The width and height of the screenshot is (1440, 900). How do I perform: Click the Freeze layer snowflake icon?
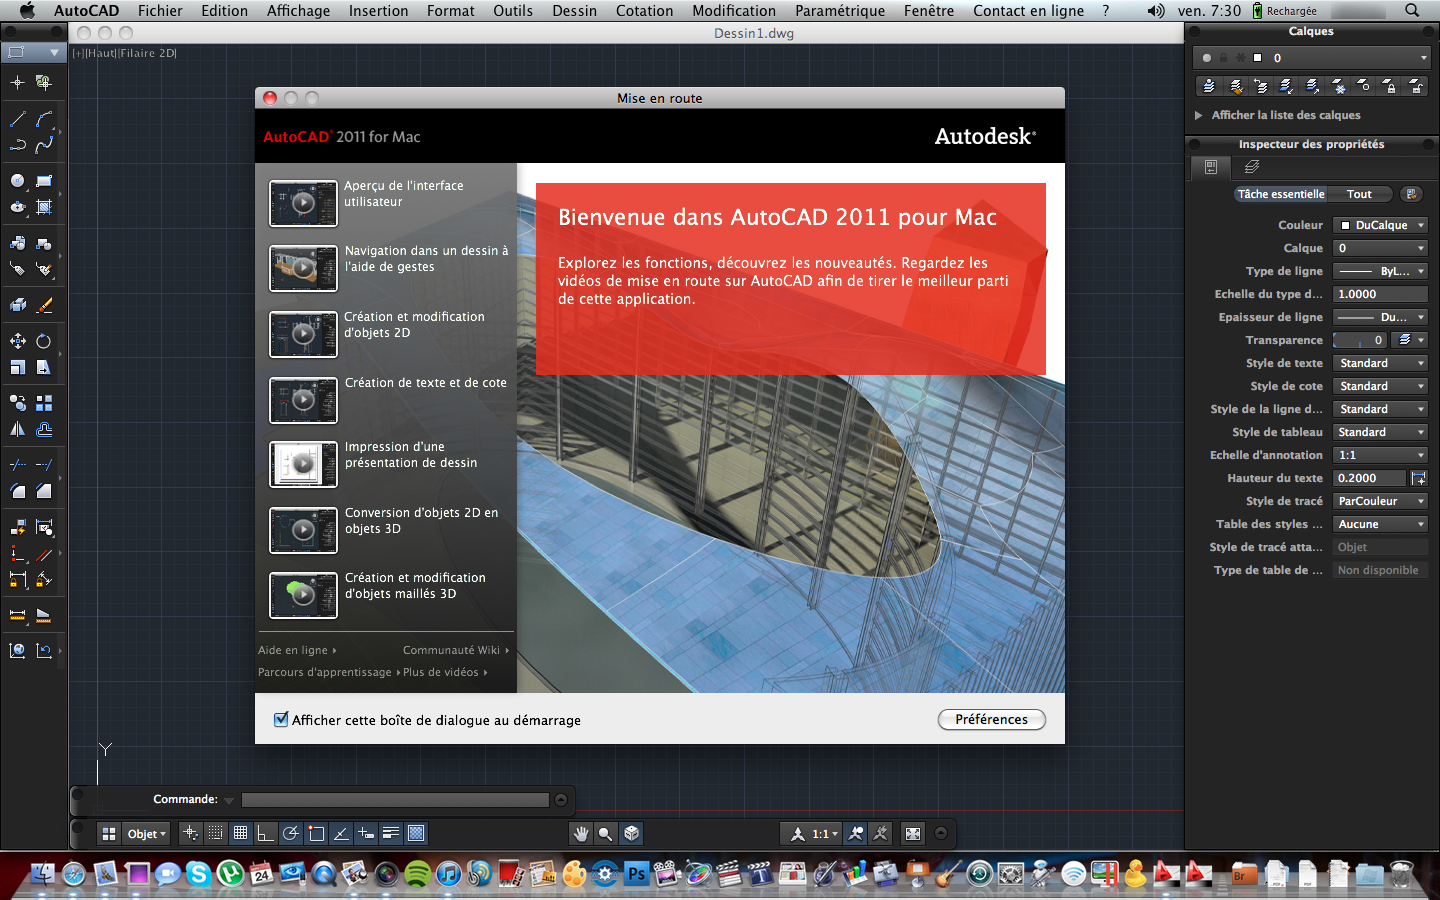tap(1339, 86)
